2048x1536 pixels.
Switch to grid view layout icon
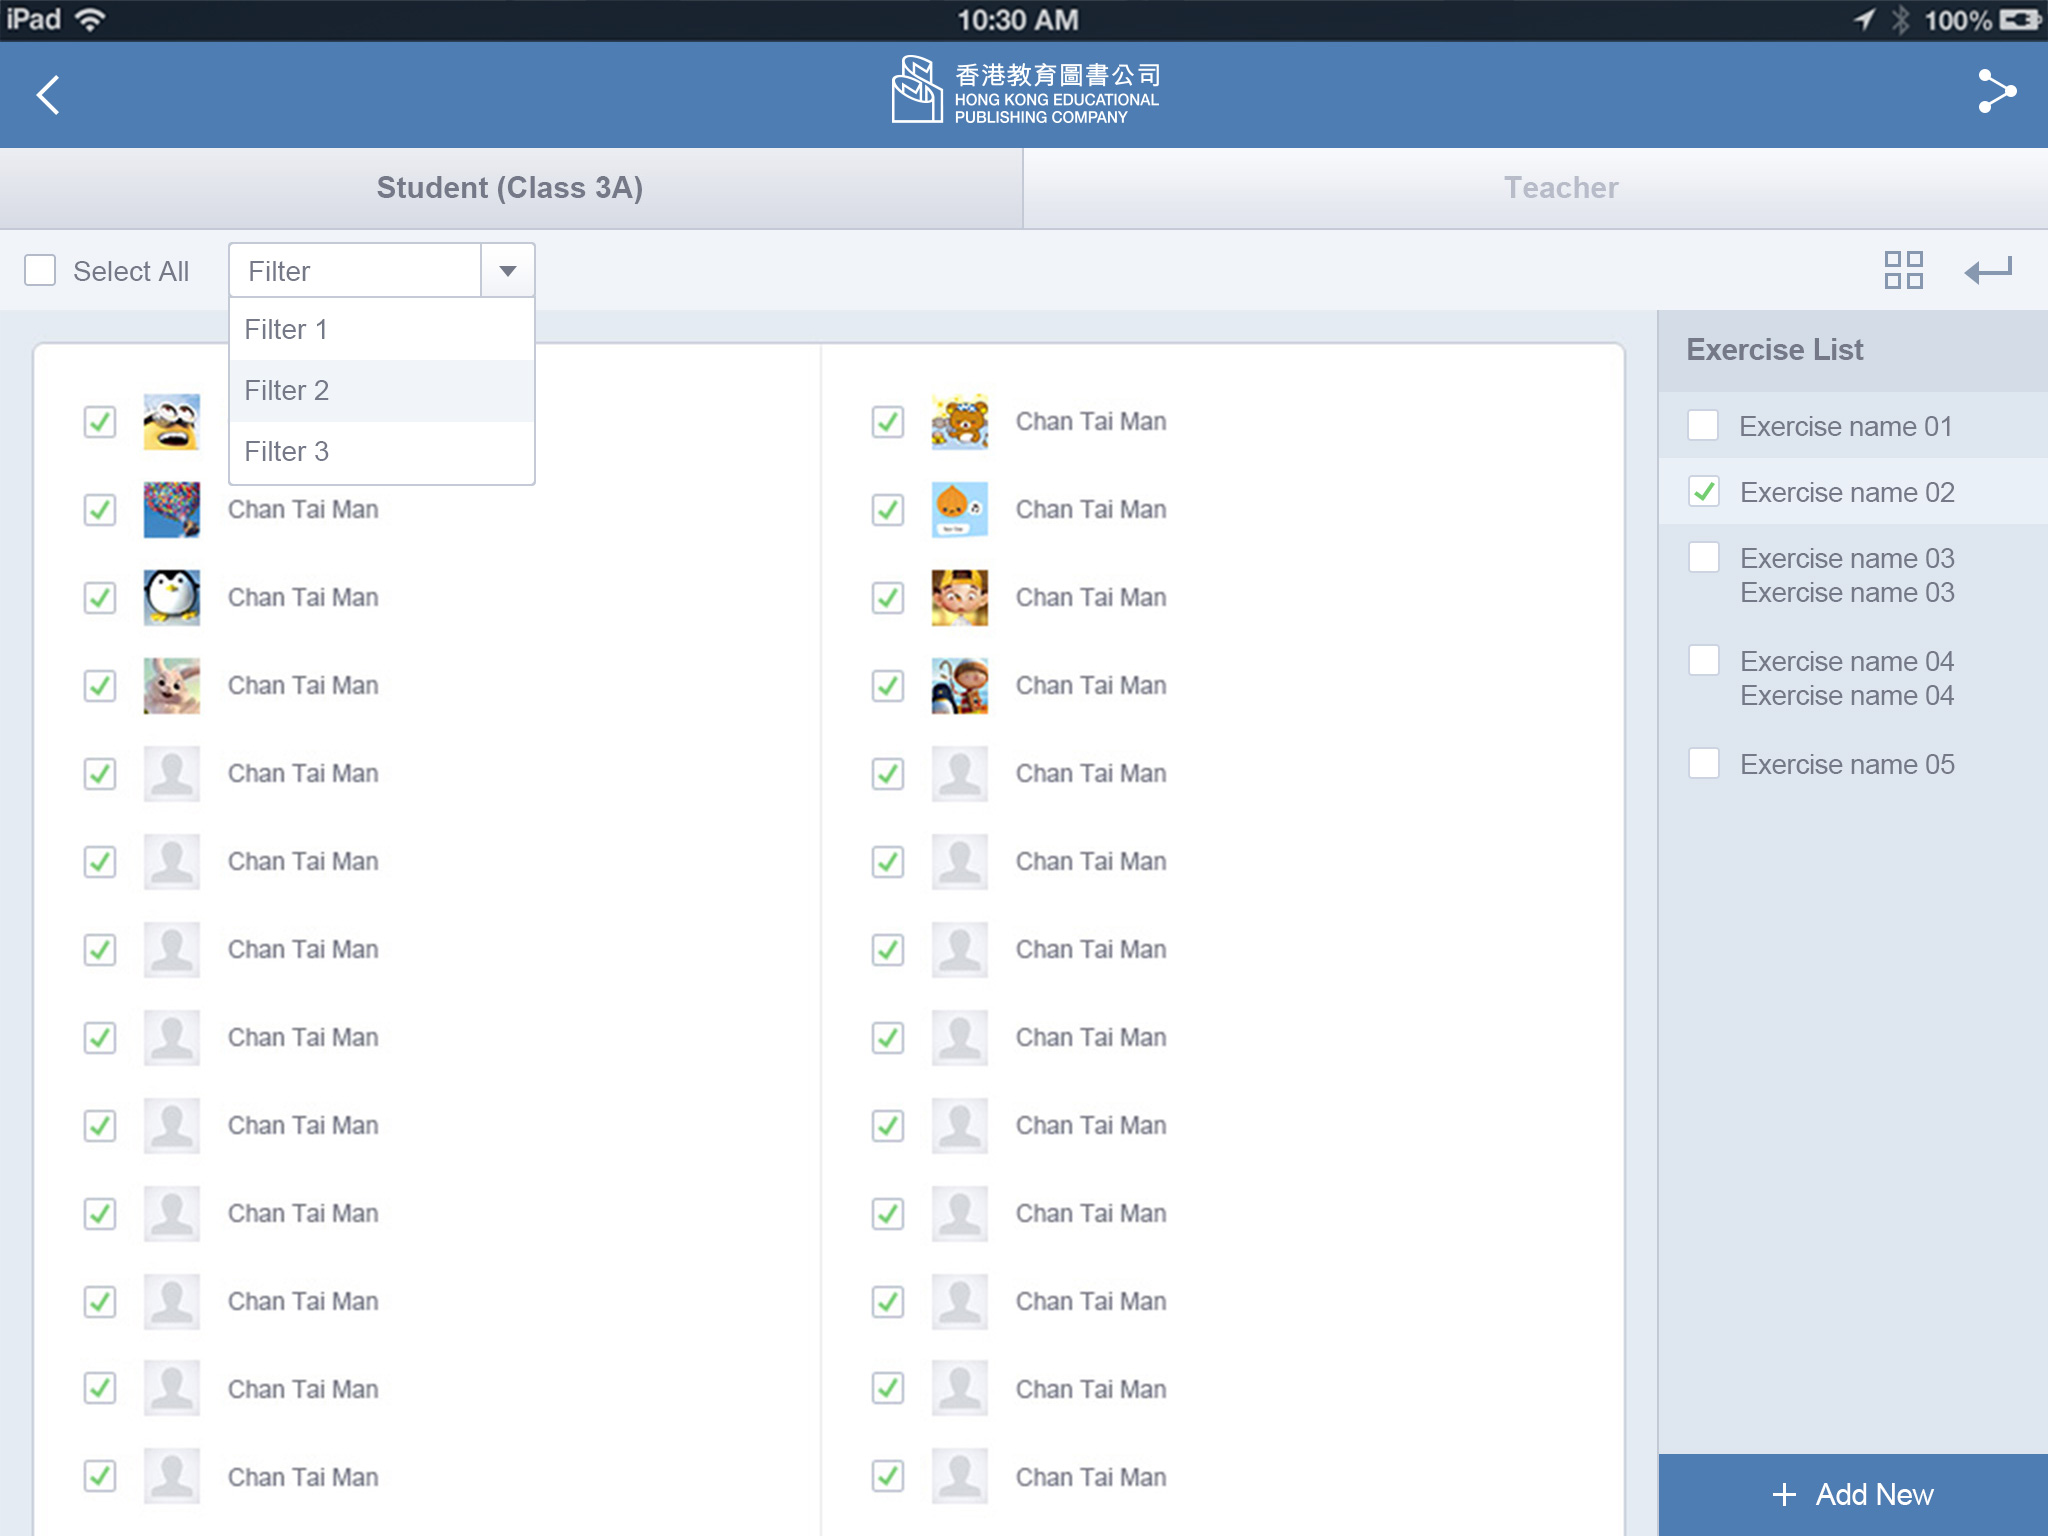pyautogui.click(x=1903, y=270)
